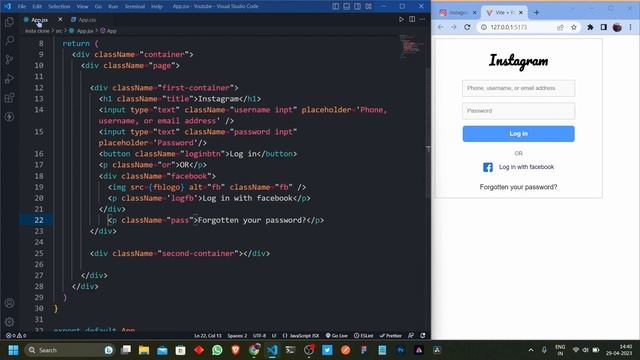Open errors and warnings in status bar

[x=16, y=336]
